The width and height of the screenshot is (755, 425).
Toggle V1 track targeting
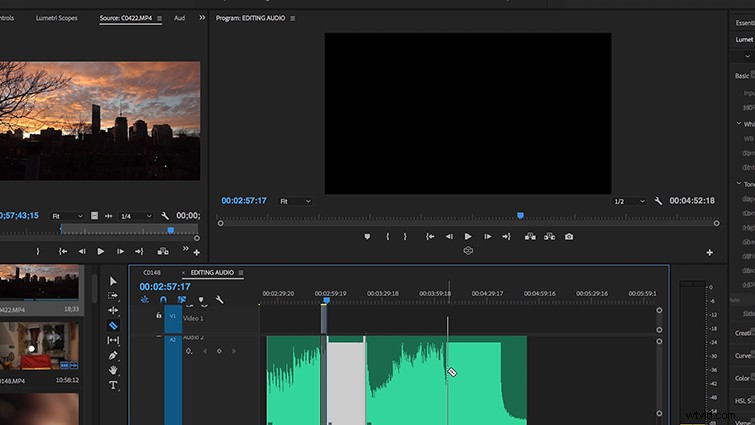(x=173, y=316)
